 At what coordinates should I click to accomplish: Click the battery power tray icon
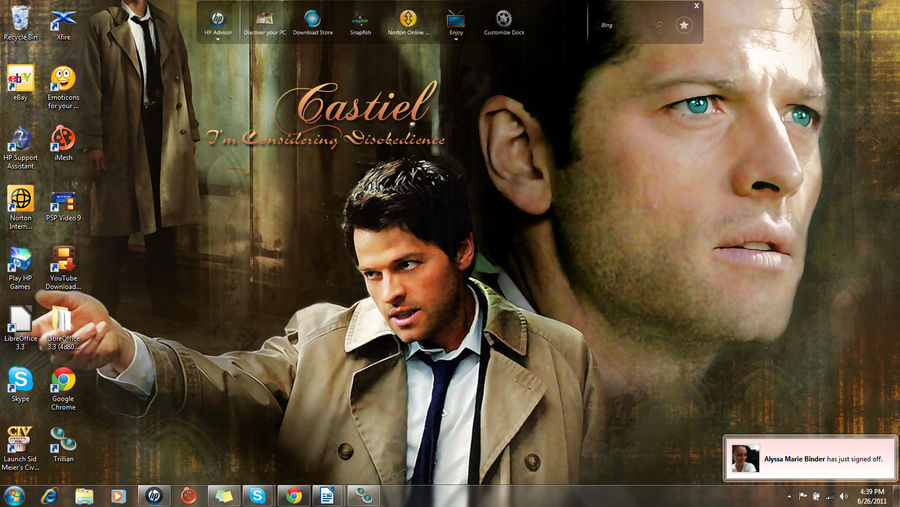[816, 496]
